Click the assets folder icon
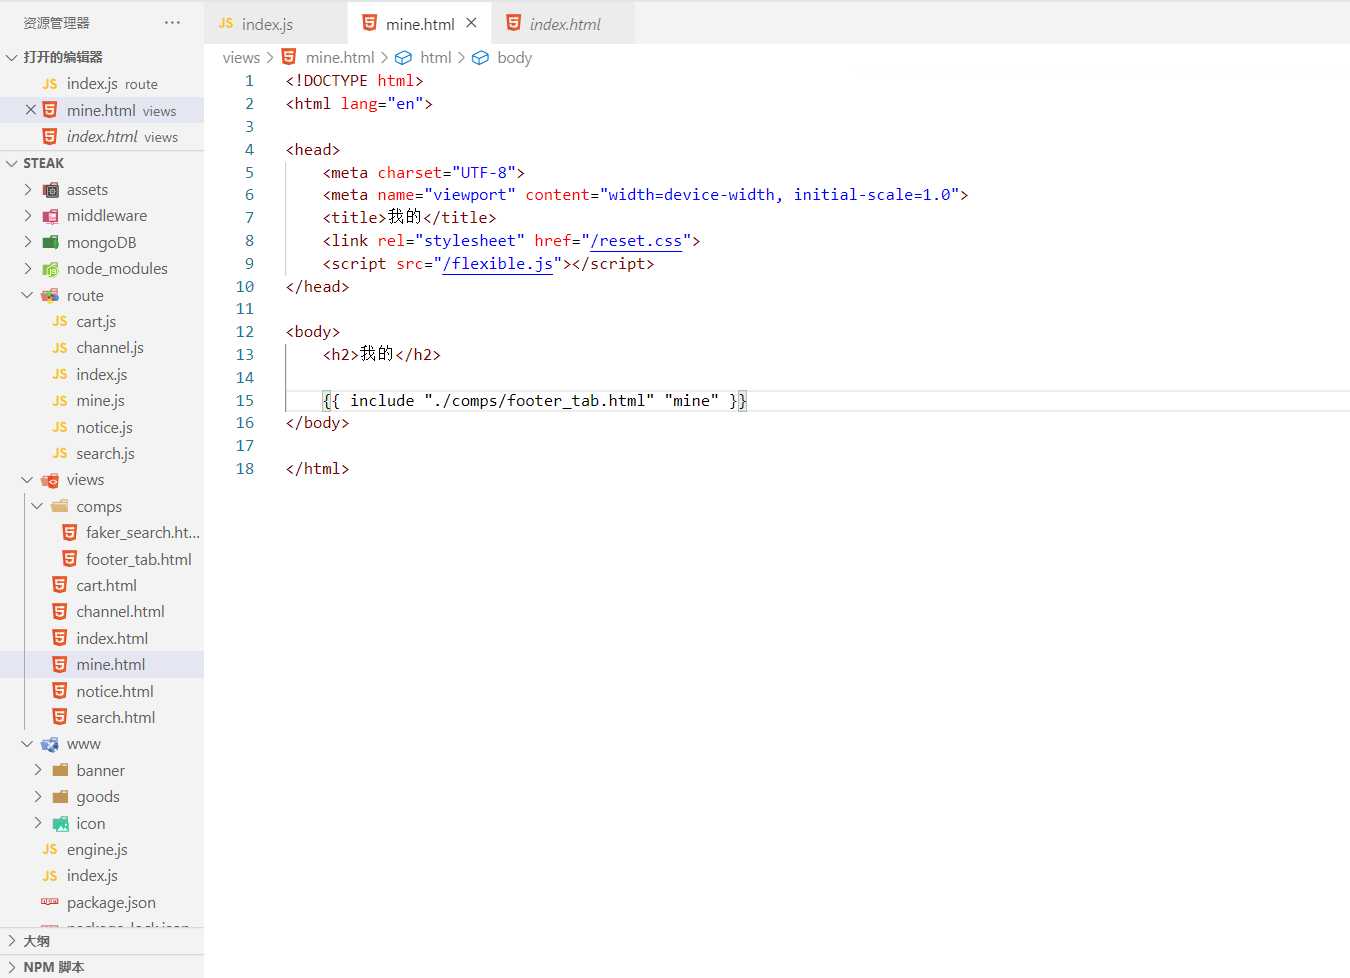 tap(50, 189)
